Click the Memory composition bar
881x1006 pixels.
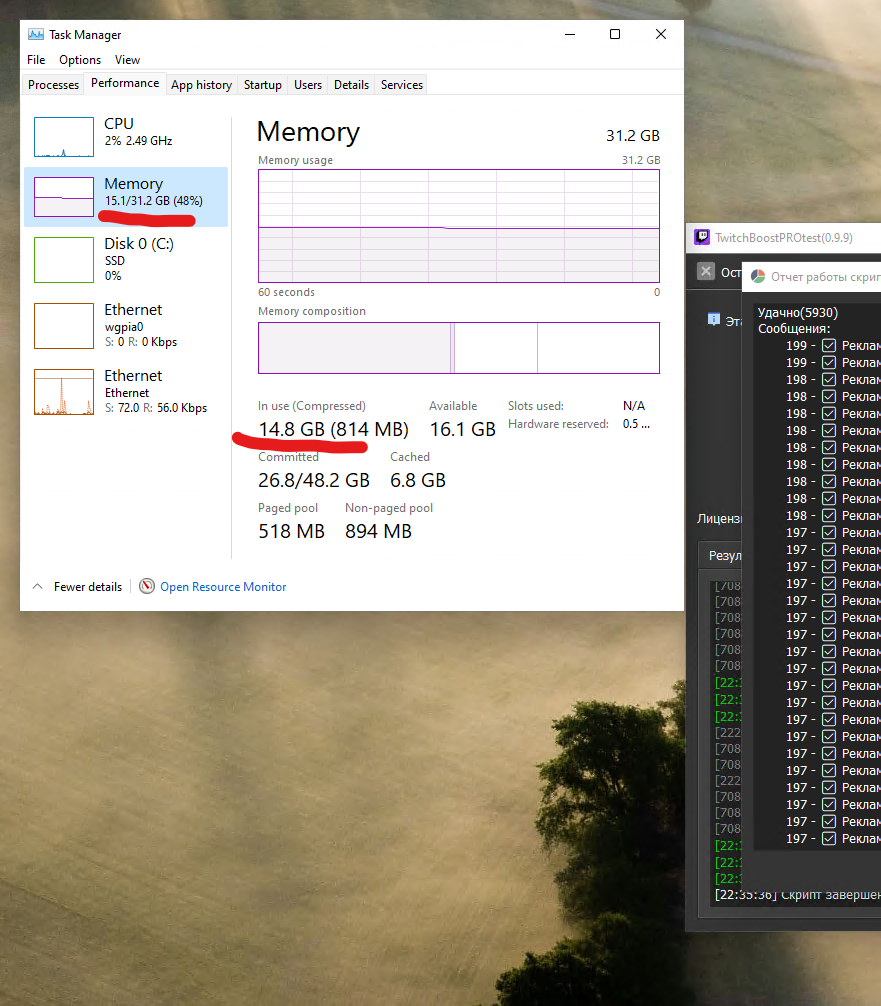pyautogui.click(x=458, y=348)
